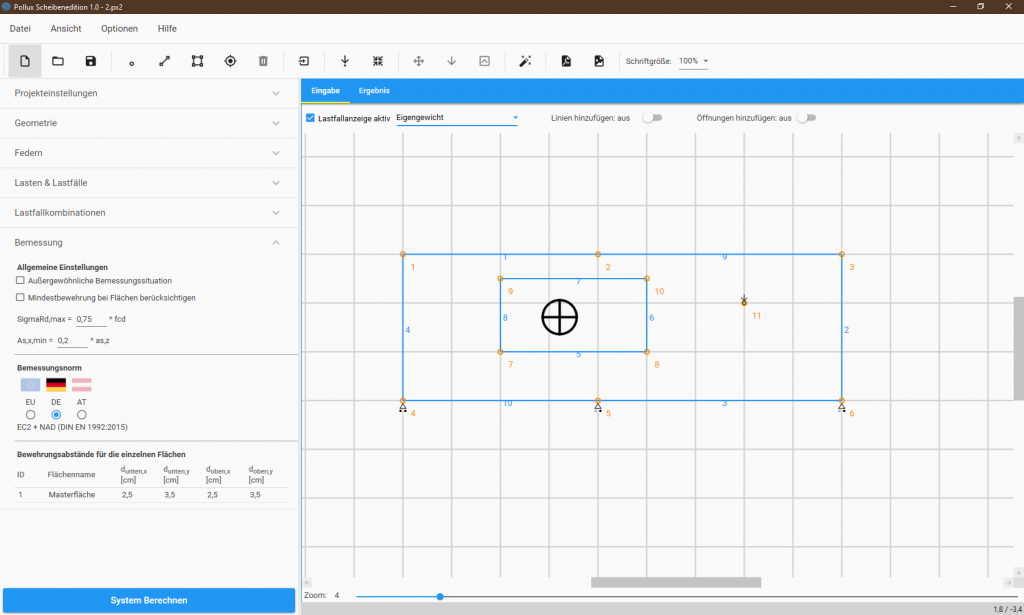Click the vertical canvas scrollbar thumb
1024x615 pixels.
pos(1018,348)
